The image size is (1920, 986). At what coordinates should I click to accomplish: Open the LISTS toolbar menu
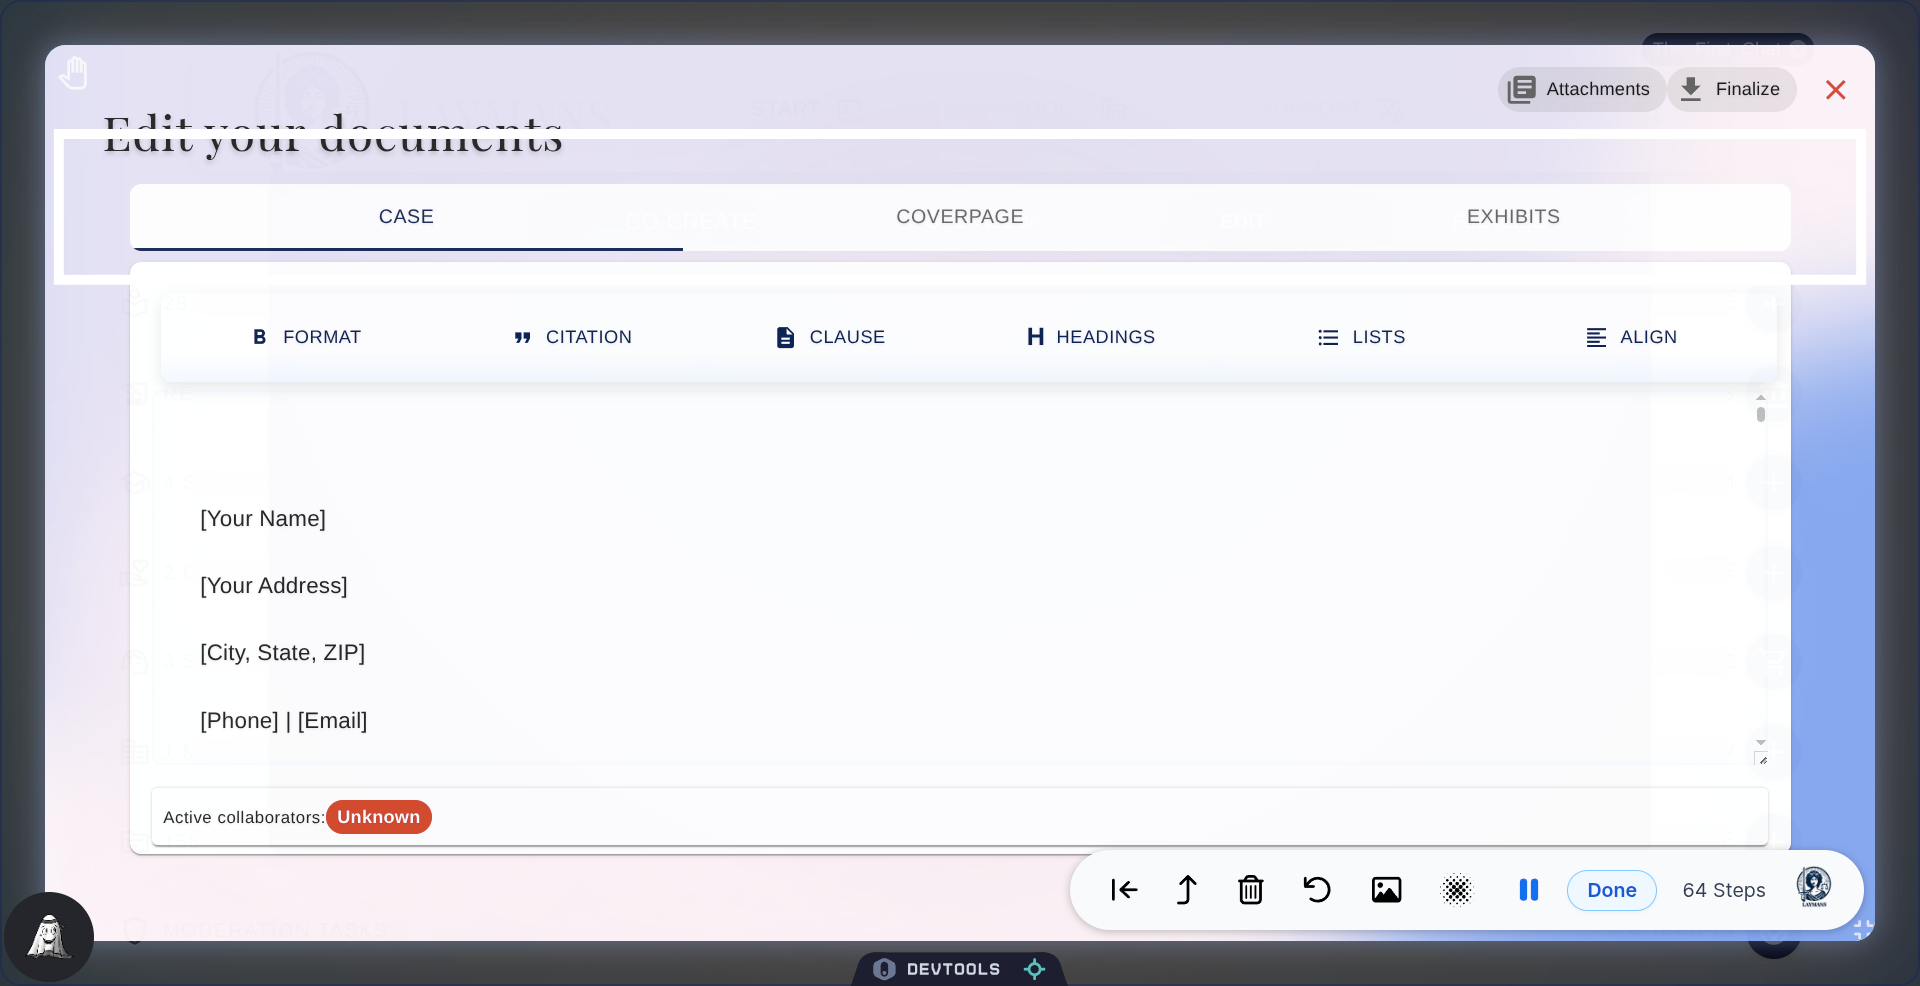click(1361, 337)
